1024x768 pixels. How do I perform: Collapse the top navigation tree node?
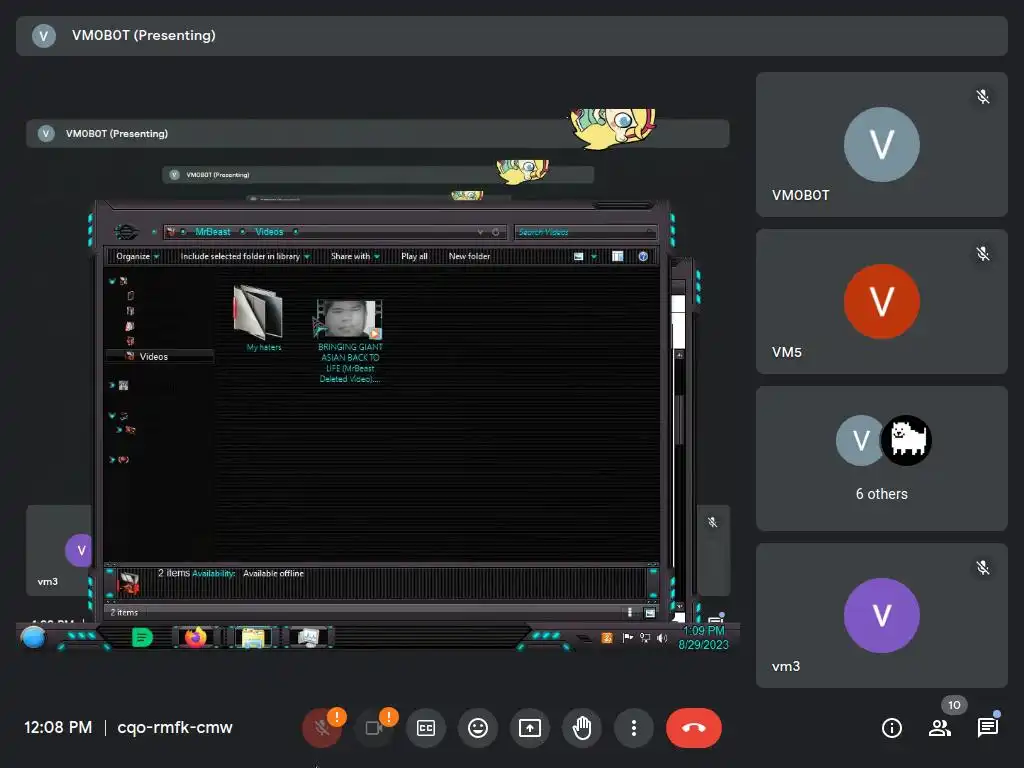(112, 281)
